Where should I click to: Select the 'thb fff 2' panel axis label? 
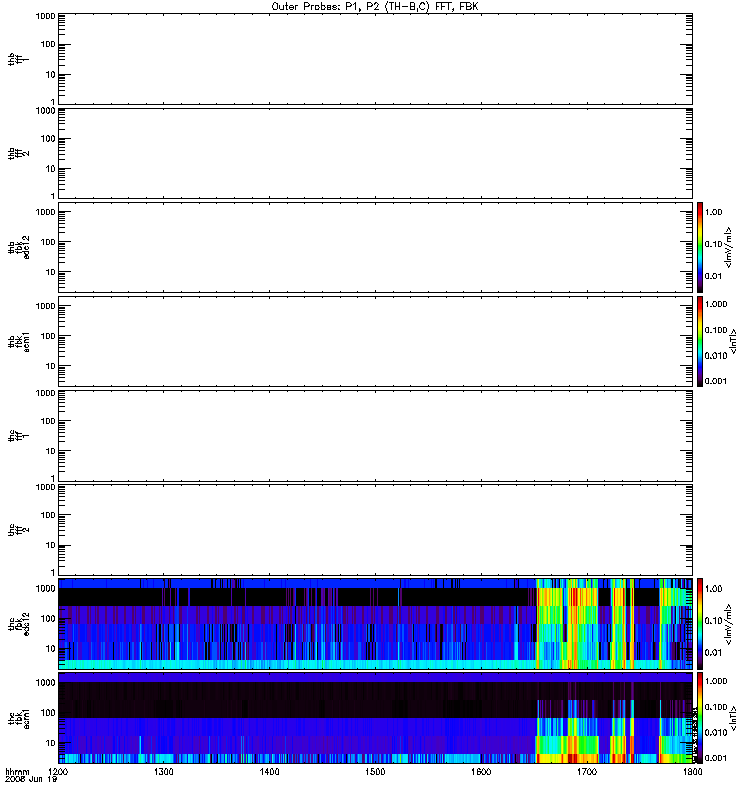pos(18,153)
